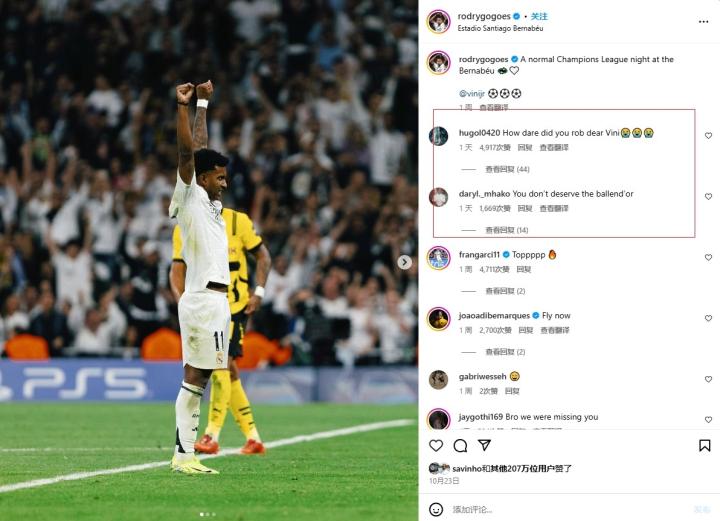Expand 2 replies under joaoadibemarques comment
The height and width of the screenshot is (521, 720).
pos(505,352)
